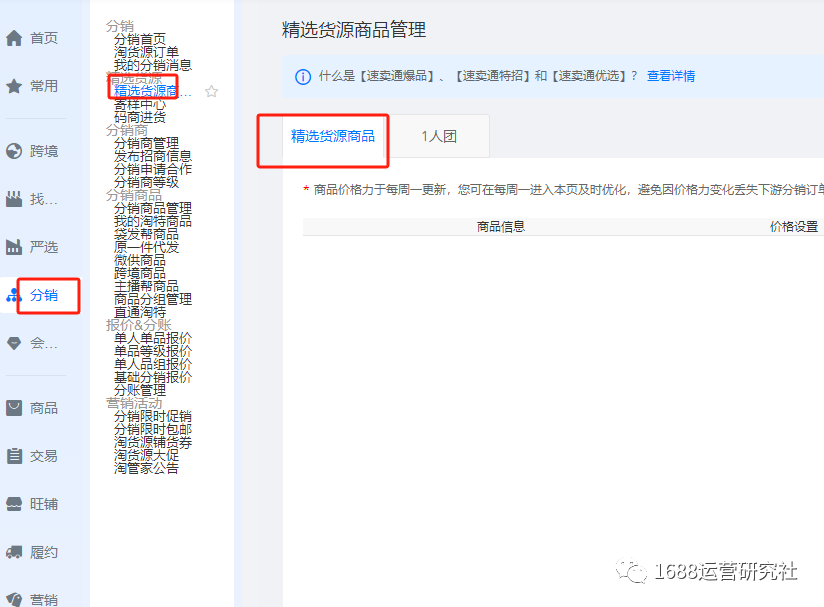Click the bag icon beside 商品
This screenshot has width=824, height=607.
click(14, 408)
